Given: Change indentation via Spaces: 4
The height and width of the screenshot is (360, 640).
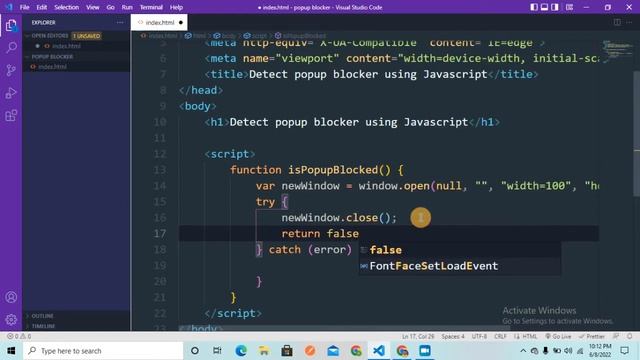Looking at the screenshot, I should tap(453, 336).
